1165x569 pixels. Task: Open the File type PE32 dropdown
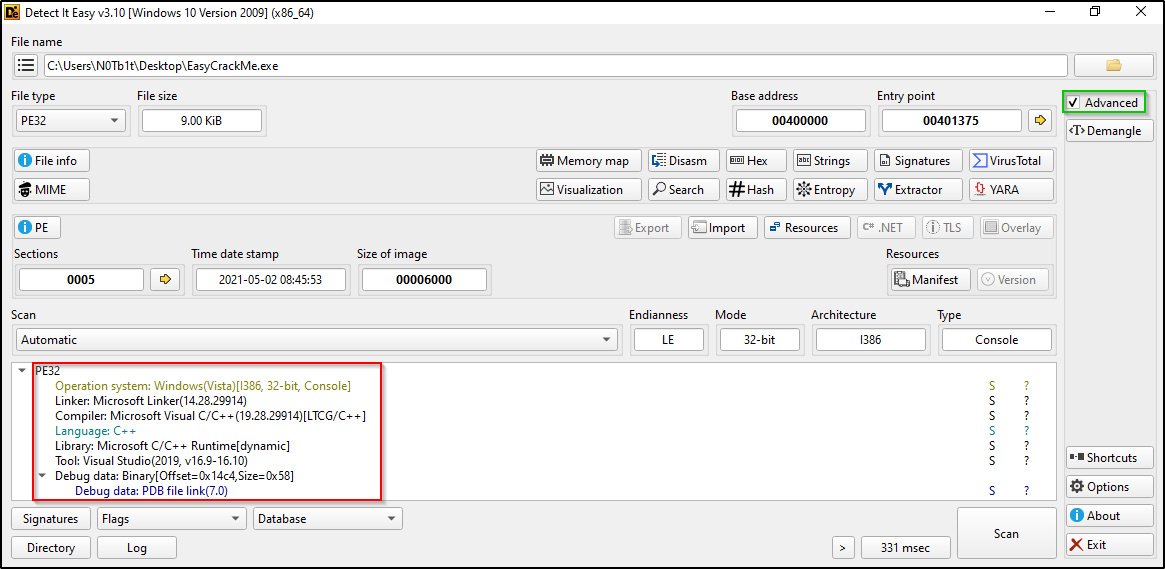click(x=70, y=121)
